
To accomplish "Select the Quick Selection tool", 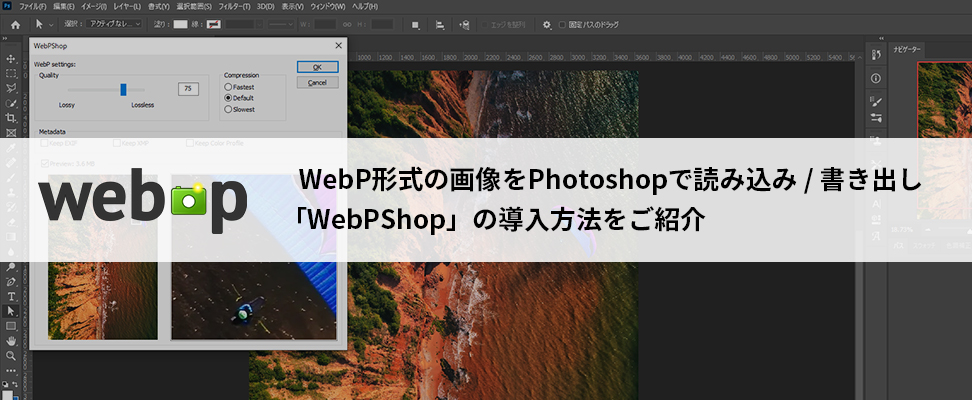I will pos(11,103).
